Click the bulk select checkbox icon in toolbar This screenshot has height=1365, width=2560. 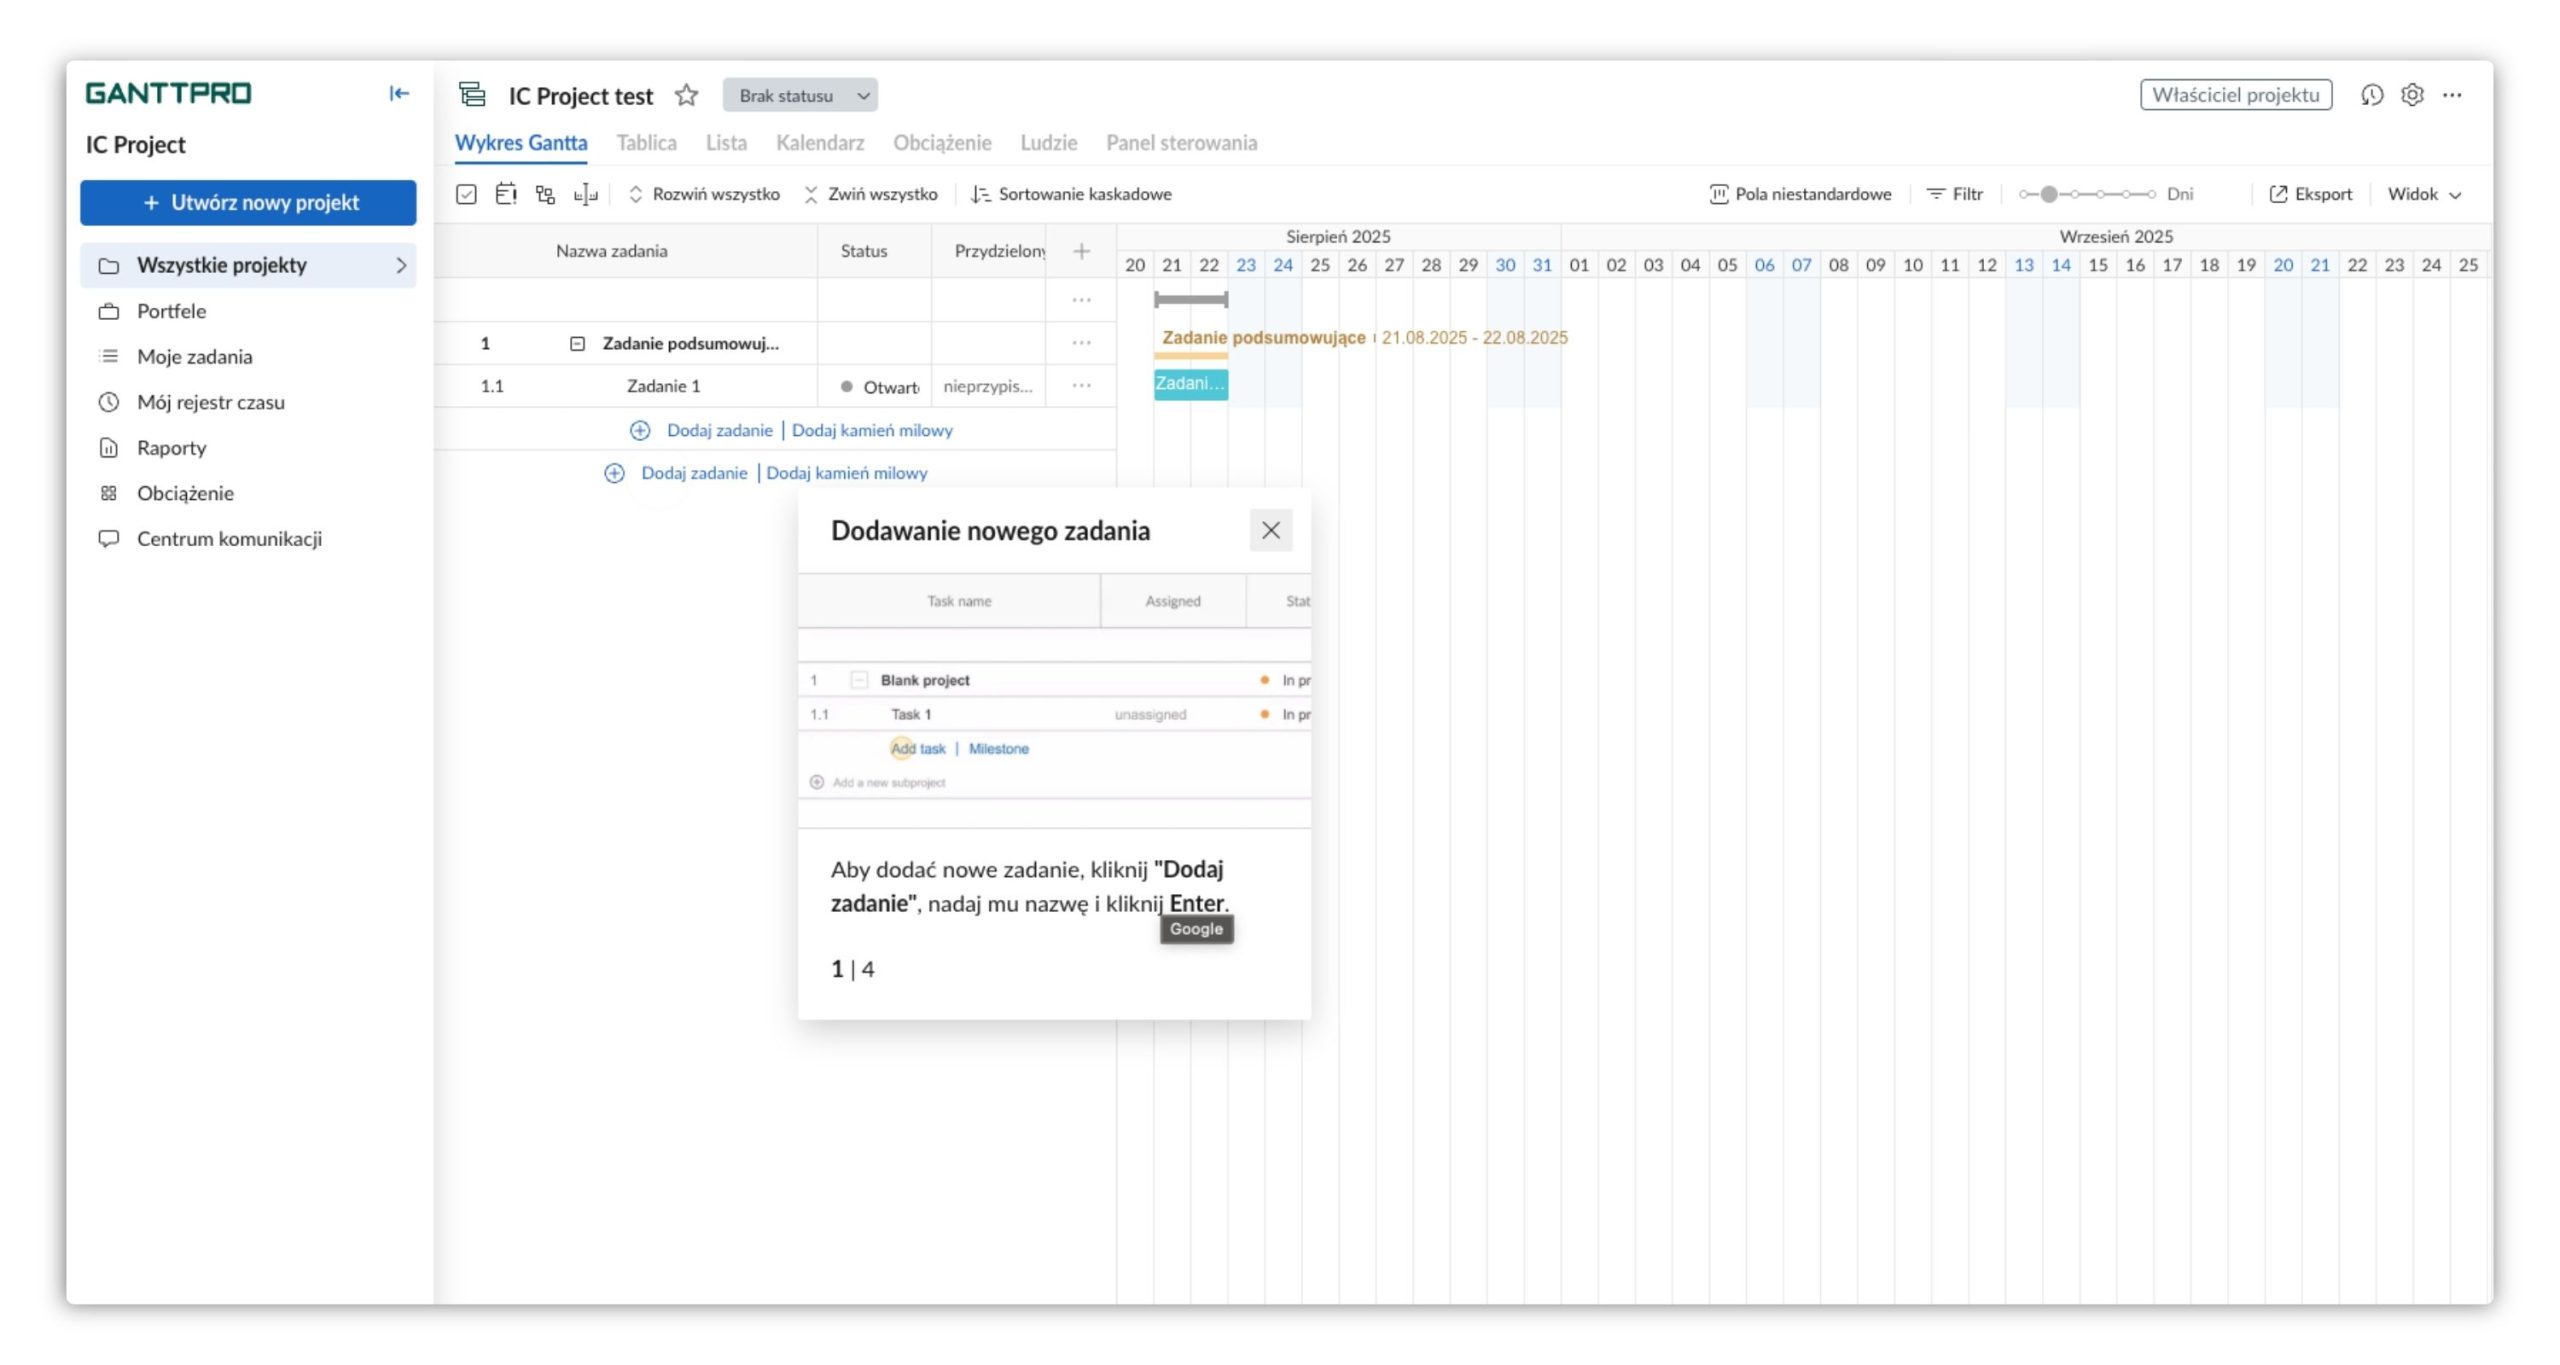(466, 194)
